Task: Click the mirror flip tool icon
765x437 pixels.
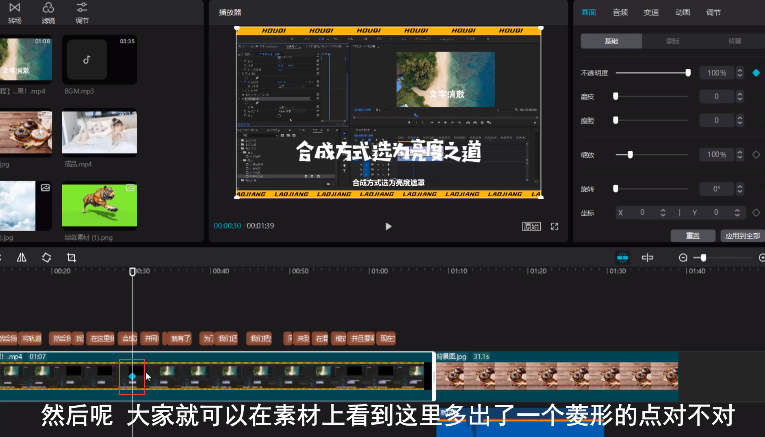Action: (21, 257)
